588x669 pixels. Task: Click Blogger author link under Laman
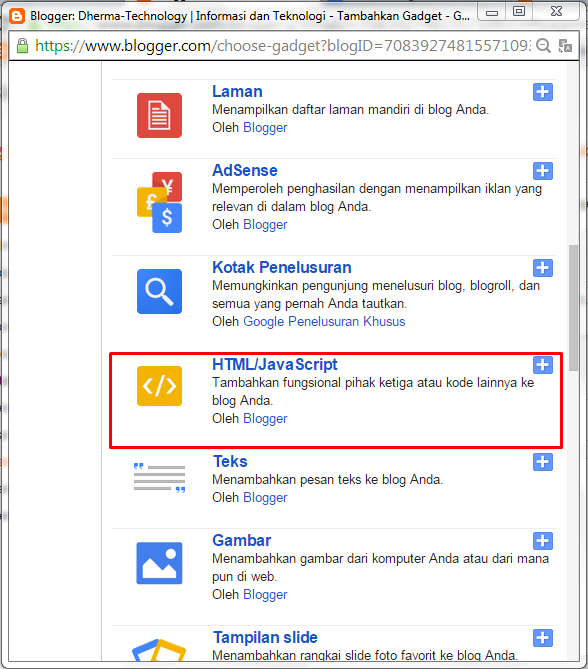[265, 128]
